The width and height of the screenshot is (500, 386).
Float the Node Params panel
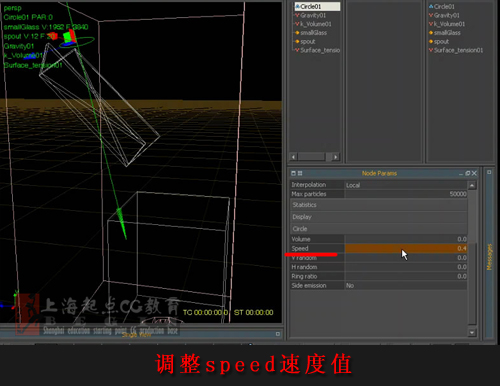[468, 173]
